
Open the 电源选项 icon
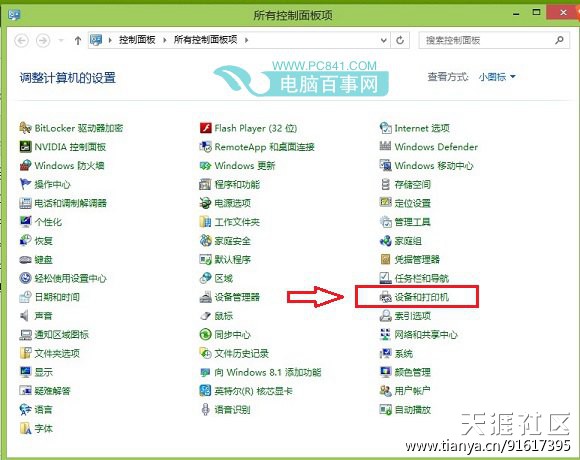[205, 203]
